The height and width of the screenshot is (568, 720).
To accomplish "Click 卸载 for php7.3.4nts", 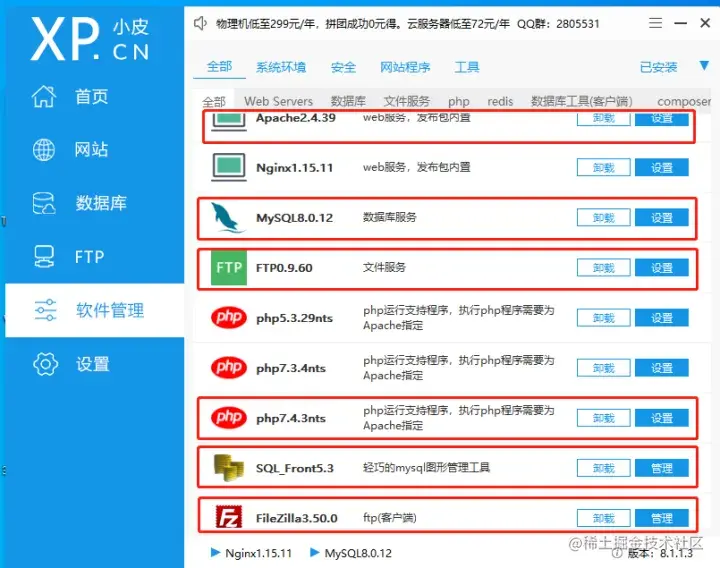I will pyautogui.click(x=603, y=368).
